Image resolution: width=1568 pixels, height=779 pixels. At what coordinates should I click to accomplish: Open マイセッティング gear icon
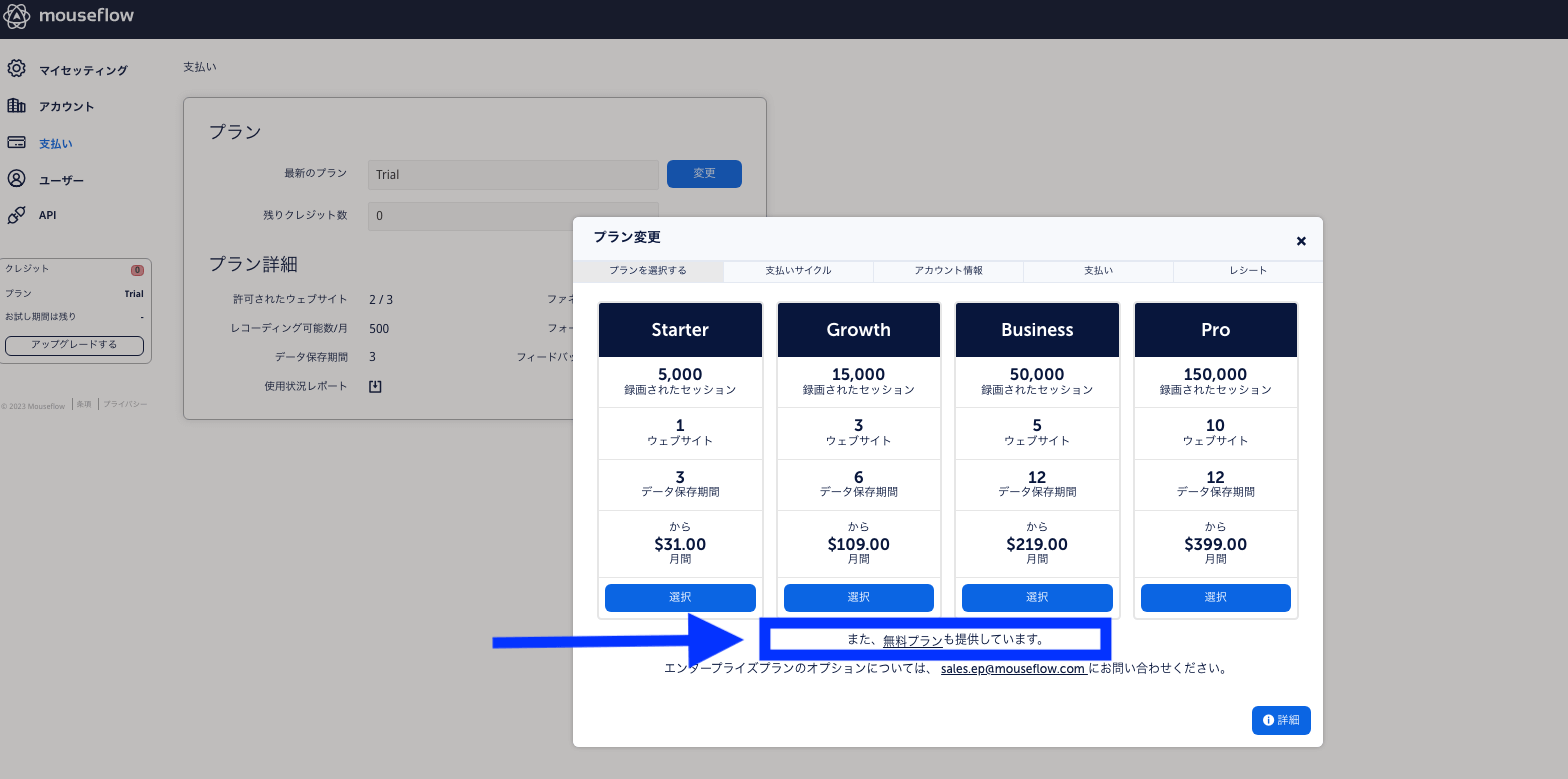pyautogui.click(x=16, y=69)
